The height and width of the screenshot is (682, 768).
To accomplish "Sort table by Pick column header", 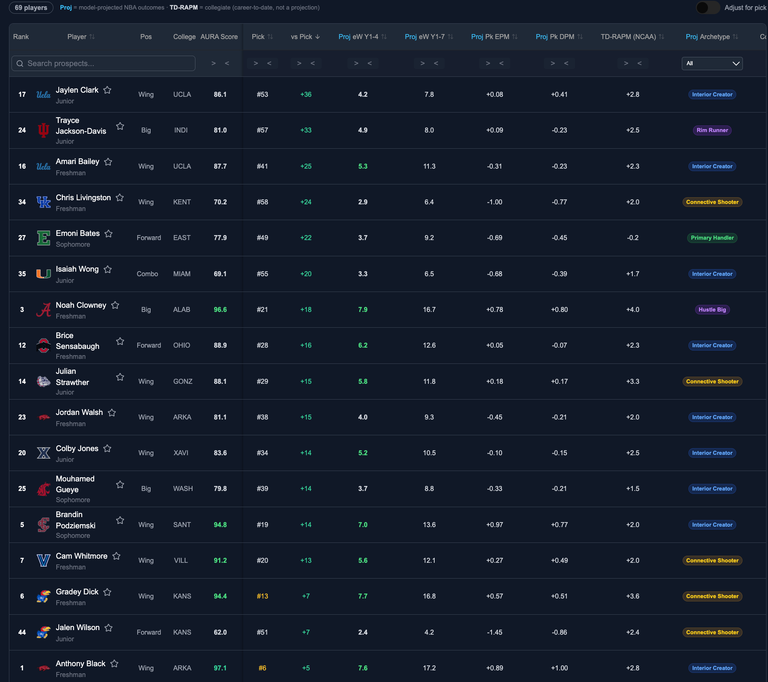I will [x=262, y=37].
